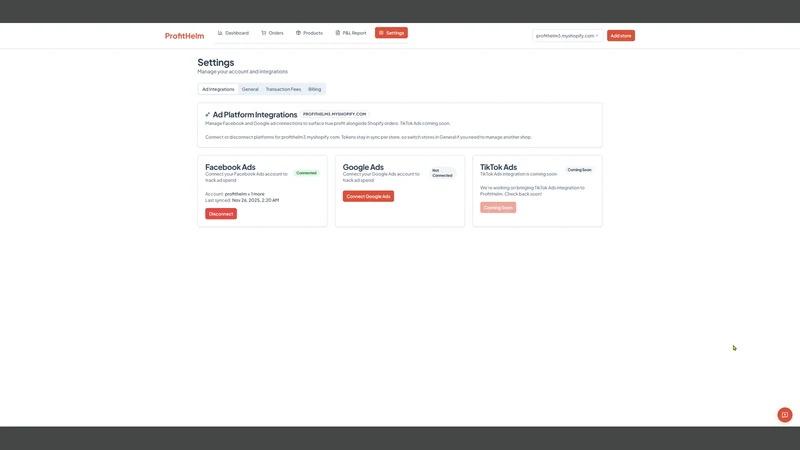Click the Google Ads Not Connected badge
This screenshot has height=450, width=800.
(x=442, y=173)
